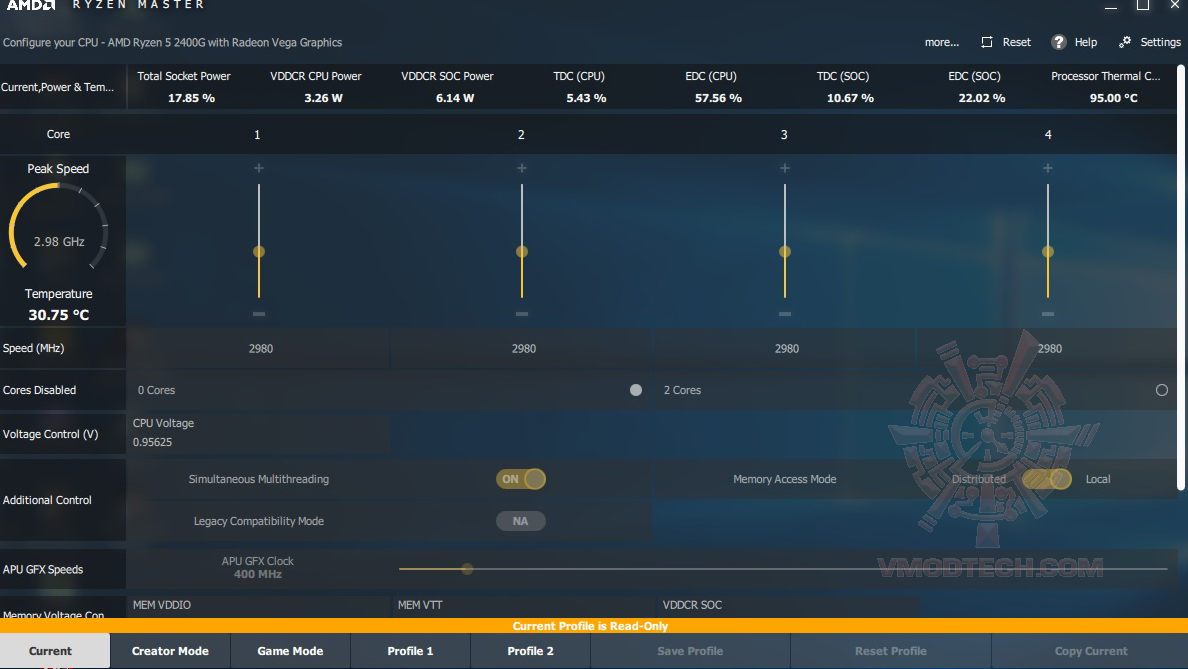Click VDDCR SOC Power 6.14 W value

[455, 98]
